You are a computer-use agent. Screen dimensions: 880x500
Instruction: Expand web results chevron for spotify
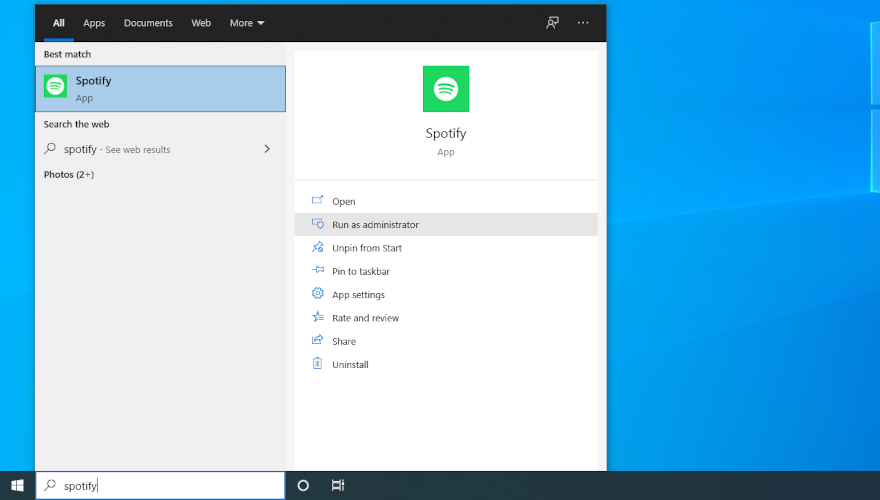click(x=267, y=149)
